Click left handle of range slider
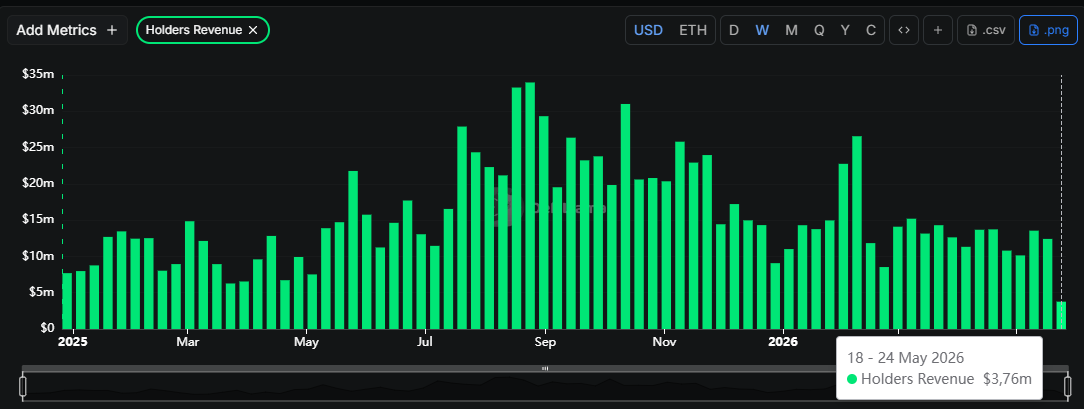 (x=23, y=386)
